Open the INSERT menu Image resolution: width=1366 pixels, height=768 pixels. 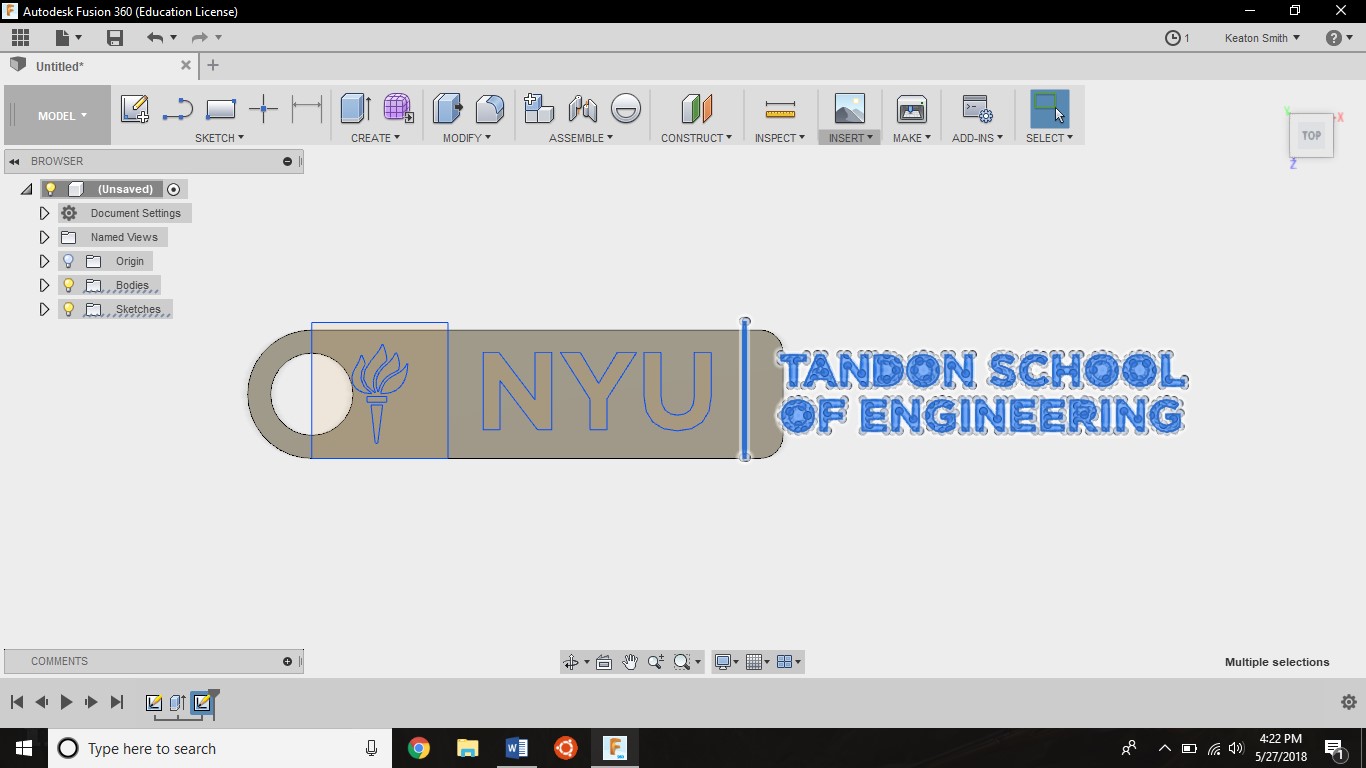[851, 138]
